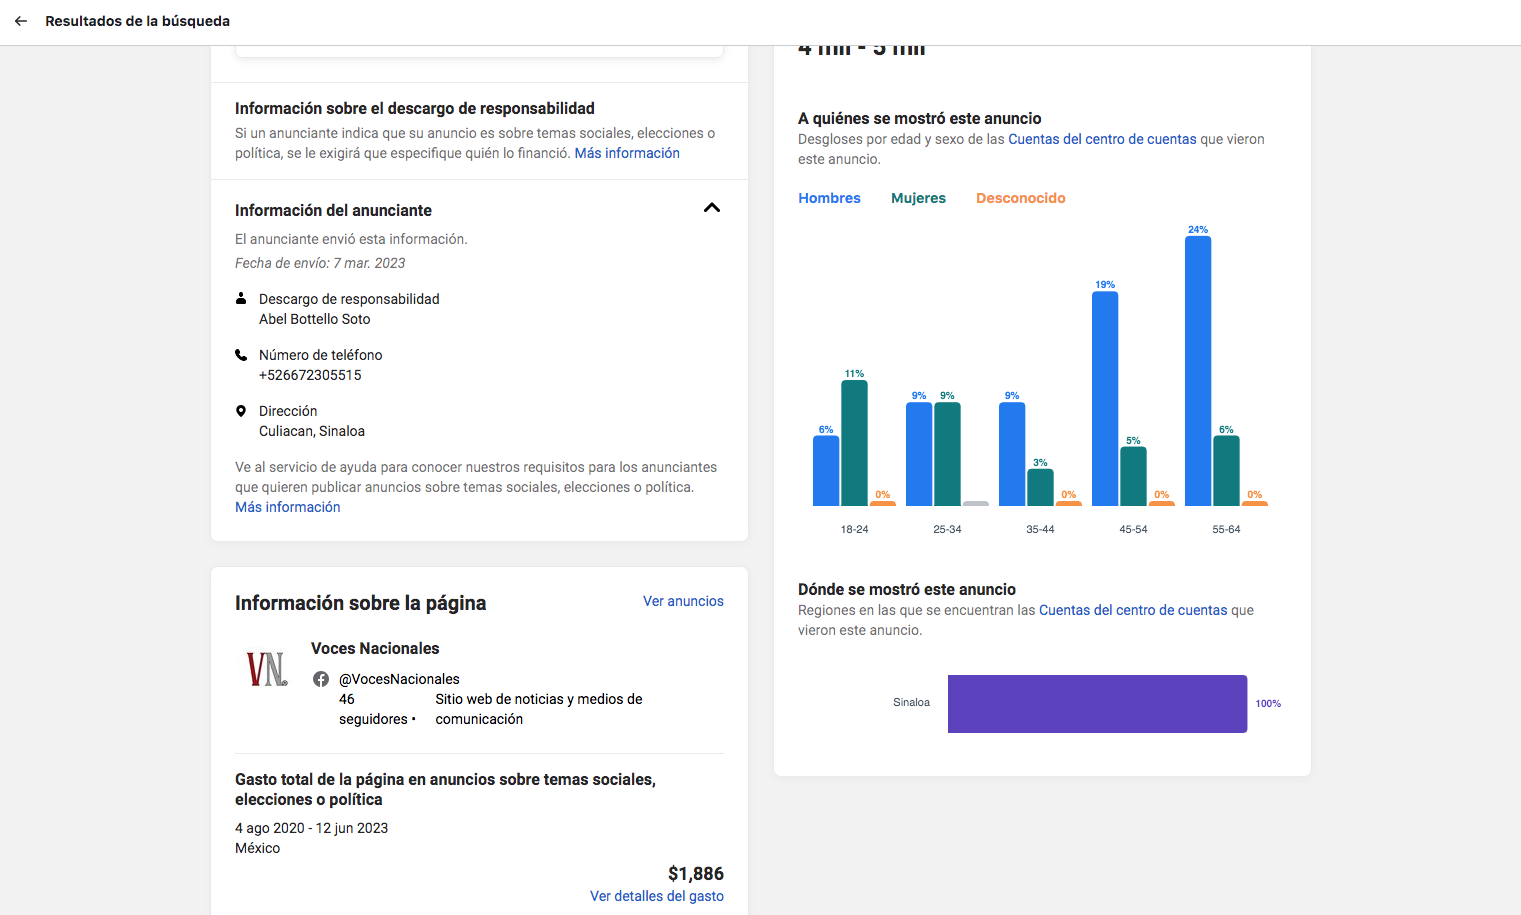Click the phone icon beside Número de teléfono

click(241, 355)
